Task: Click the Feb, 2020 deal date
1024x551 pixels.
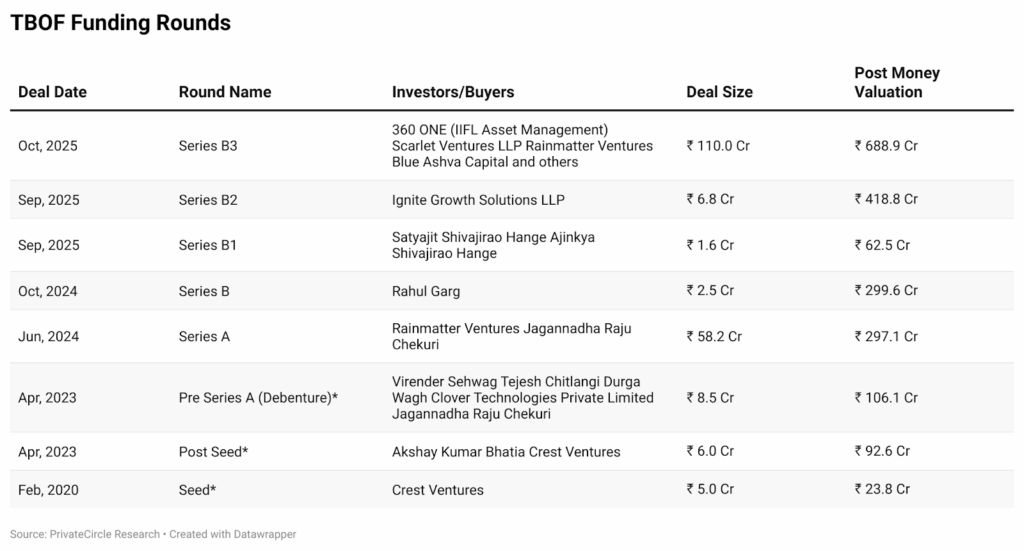Action: pyautogui.click(x=48, y=490)
